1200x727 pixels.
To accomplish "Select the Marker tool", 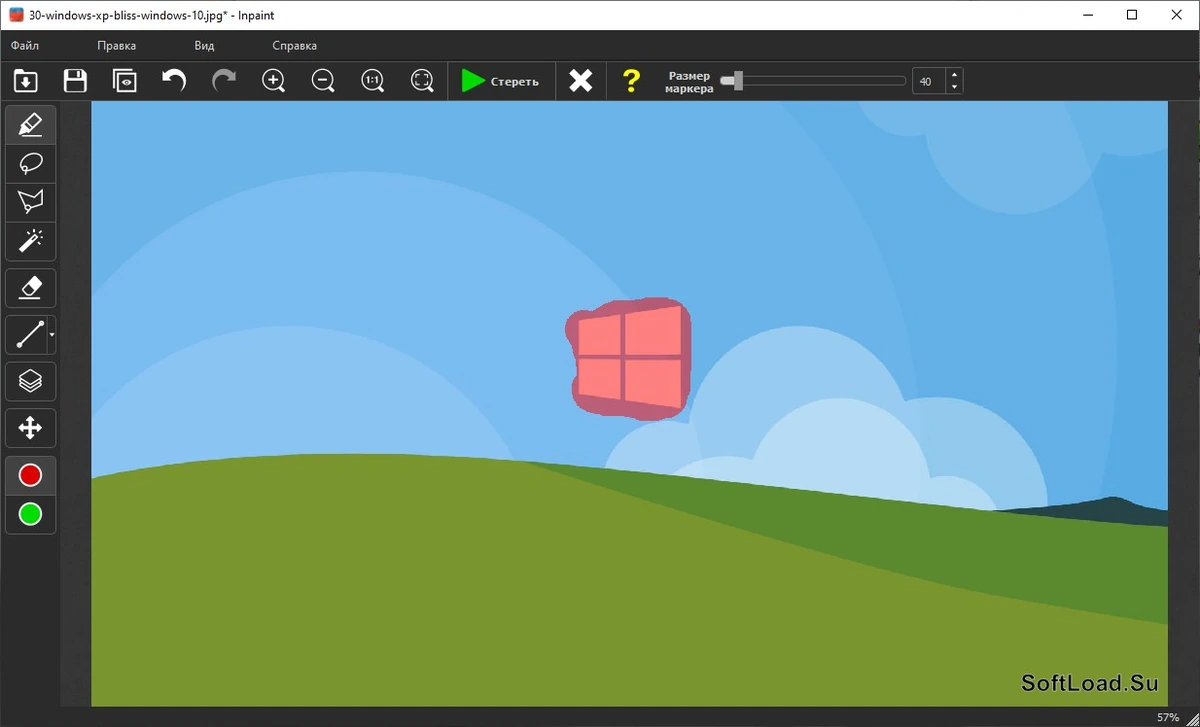I will pyautogui.click(x=31, y=125).
